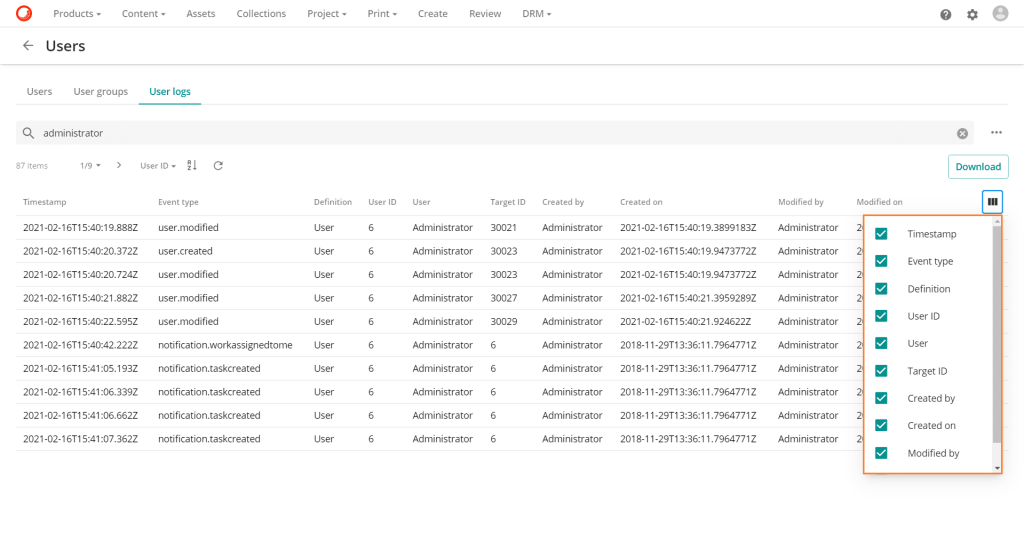Switch to the User groups tab
This screenshot has width=1024, height=541.
click(101, 92)
